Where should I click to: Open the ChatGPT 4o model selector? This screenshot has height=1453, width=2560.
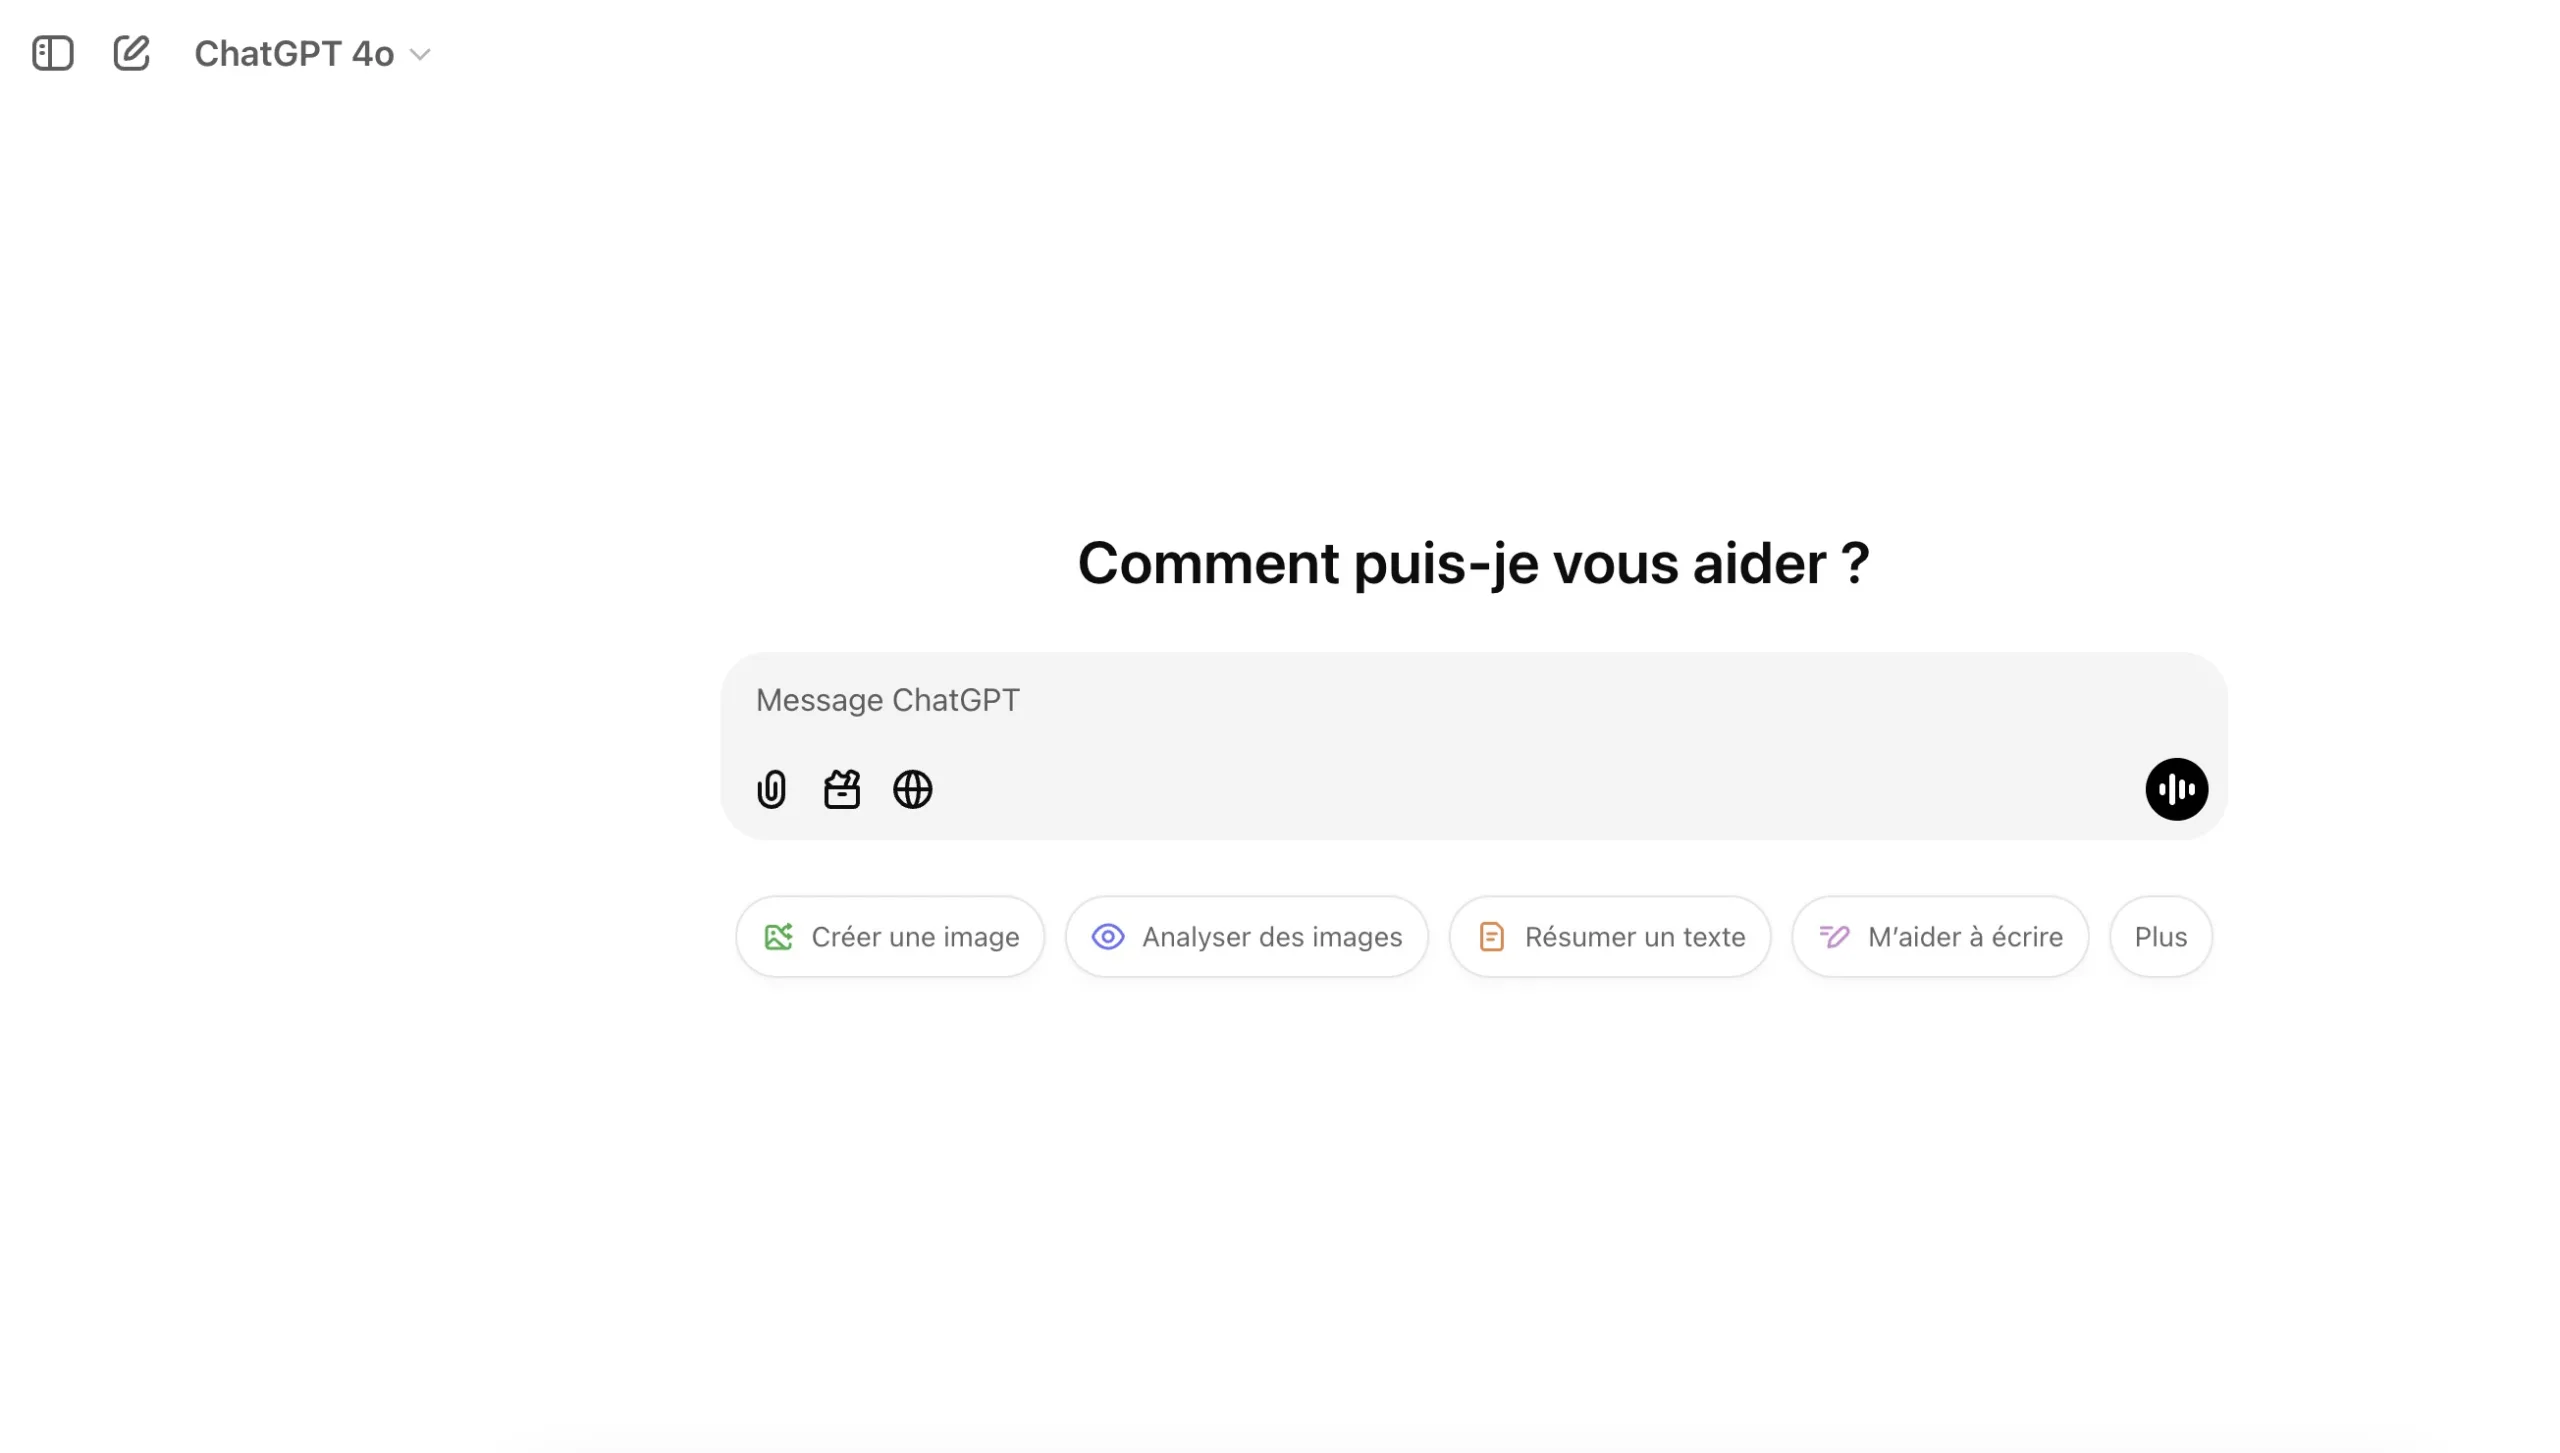click(x=294, y=54)
